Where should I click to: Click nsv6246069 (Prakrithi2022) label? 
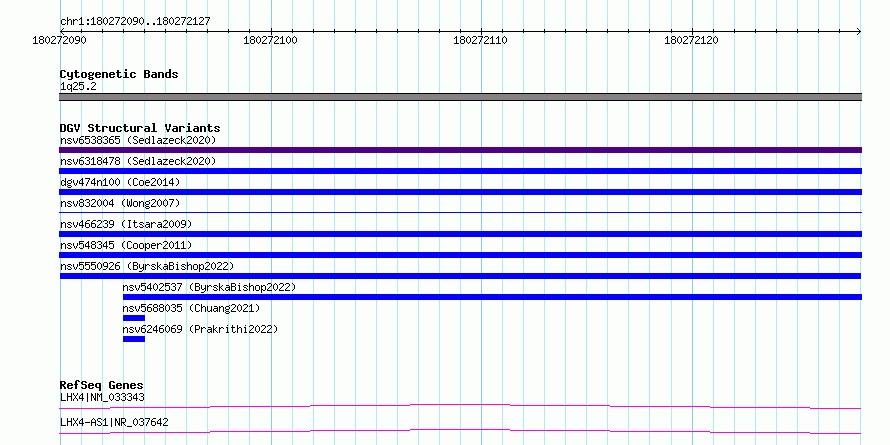[200, 329]
